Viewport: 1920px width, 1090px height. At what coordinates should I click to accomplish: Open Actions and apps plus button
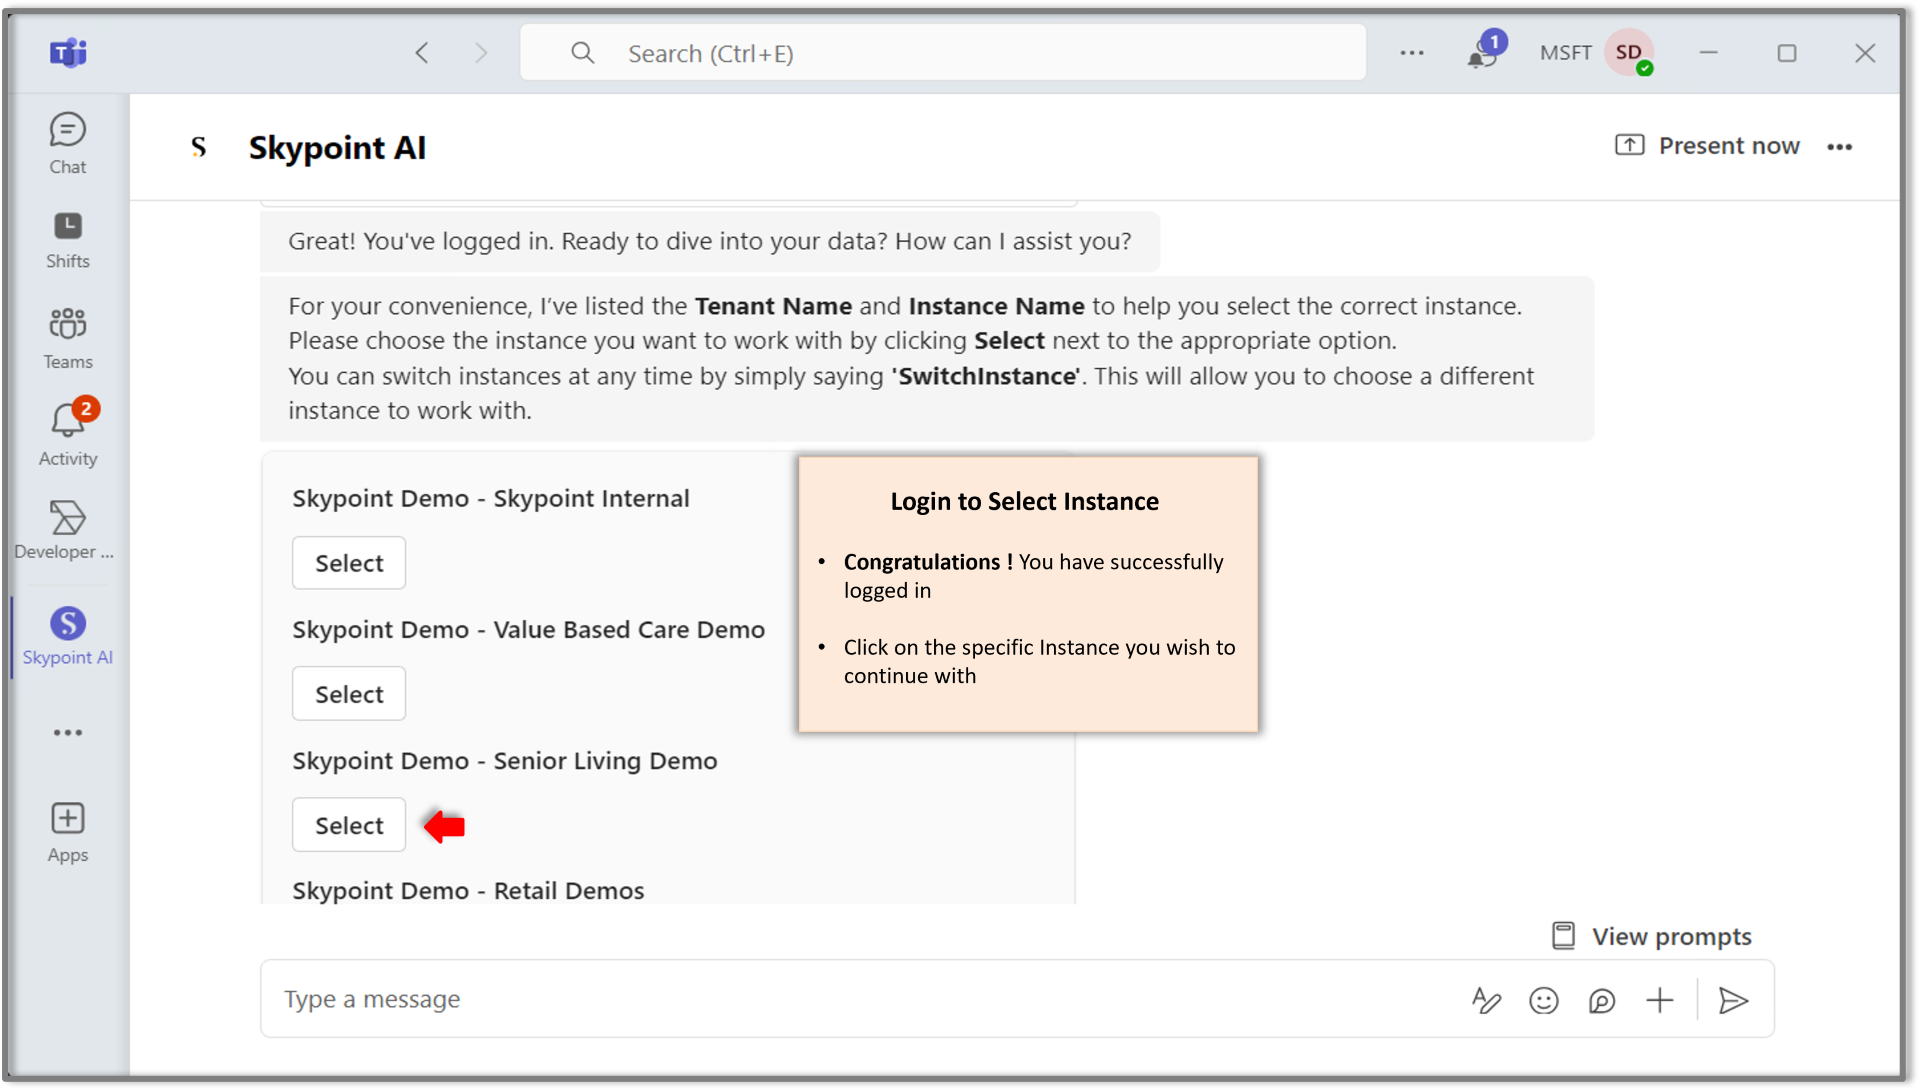tap(1660, 1000)
